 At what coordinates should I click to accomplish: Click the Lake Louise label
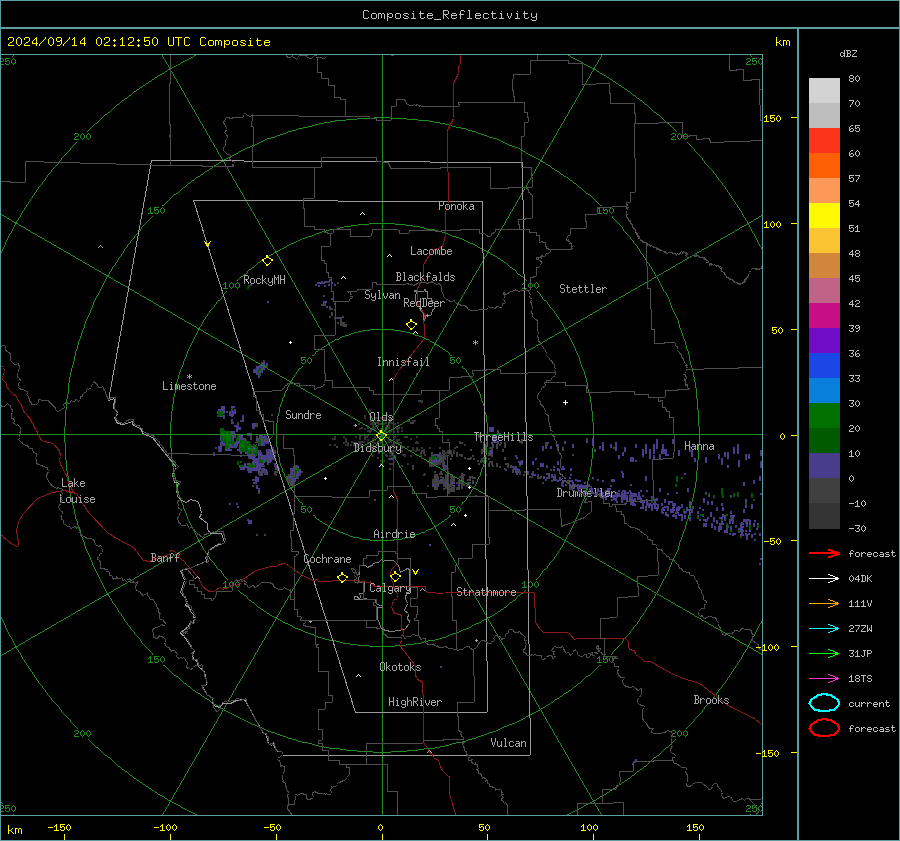[77, 491]
